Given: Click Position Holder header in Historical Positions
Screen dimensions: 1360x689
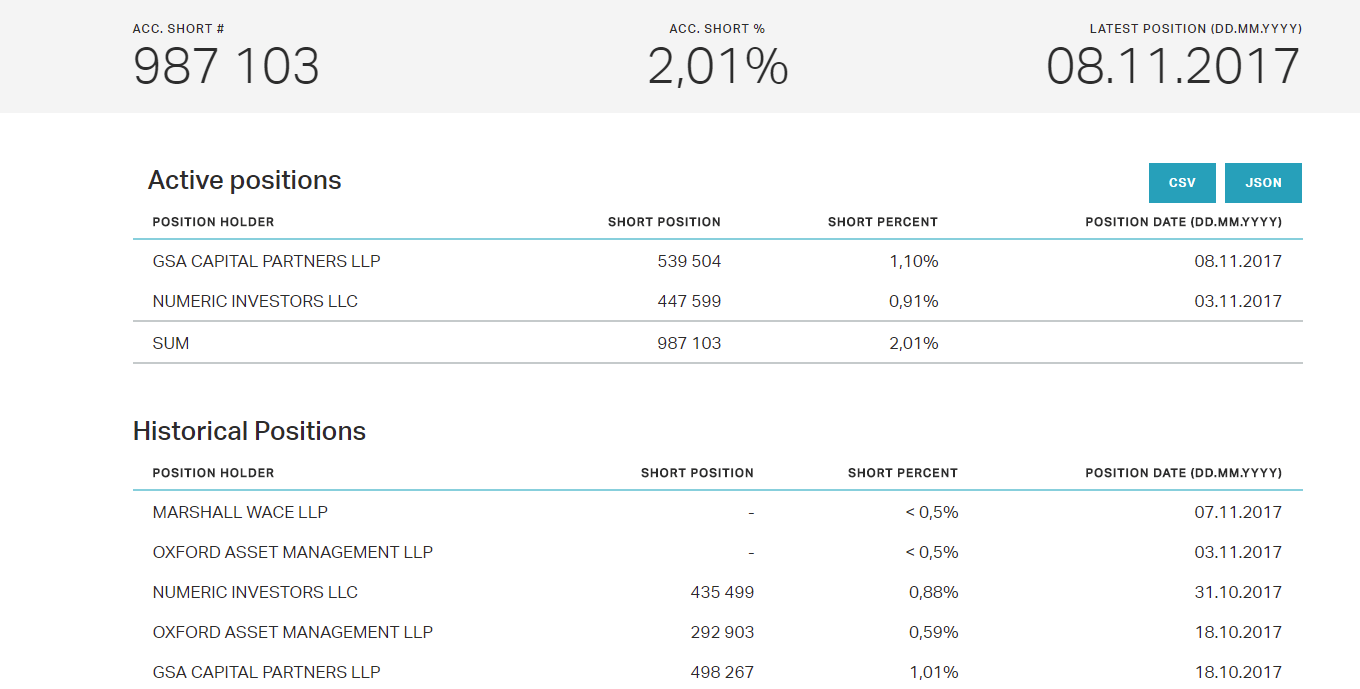Looking at the screenshot, I should [x=213, y=473].
